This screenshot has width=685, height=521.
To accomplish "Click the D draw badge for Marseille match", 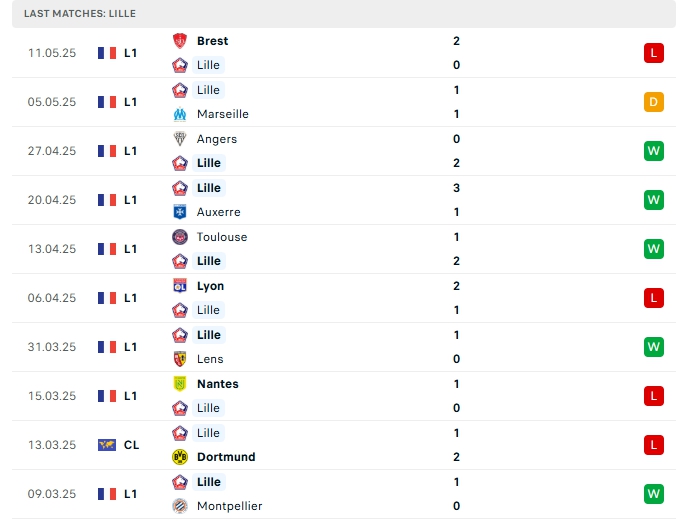I will pyautogui.click(x=654, y=102).
